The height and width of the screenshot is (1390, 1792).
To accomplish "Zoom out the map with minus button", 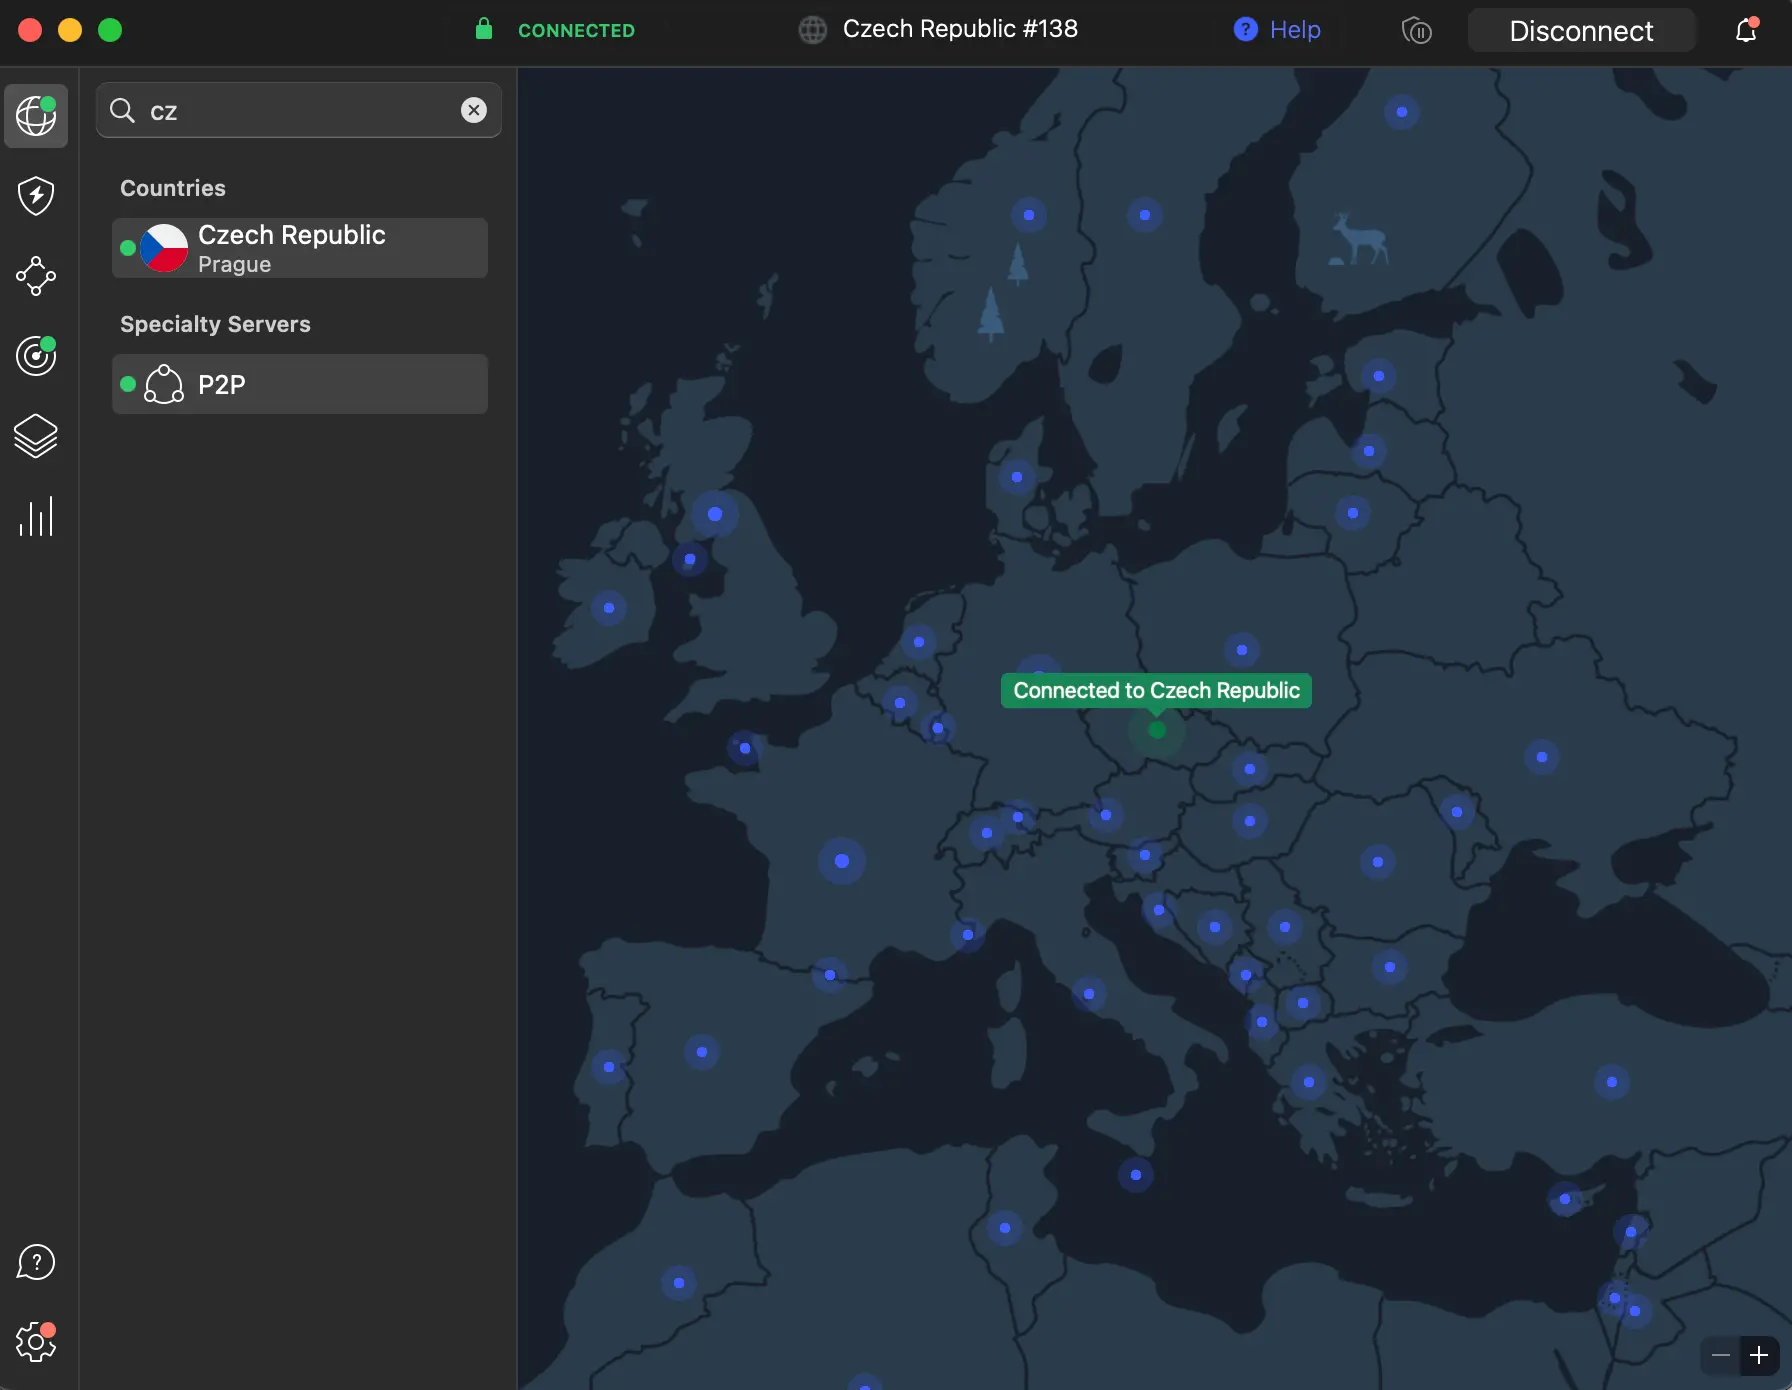I will (1721, 1355).
